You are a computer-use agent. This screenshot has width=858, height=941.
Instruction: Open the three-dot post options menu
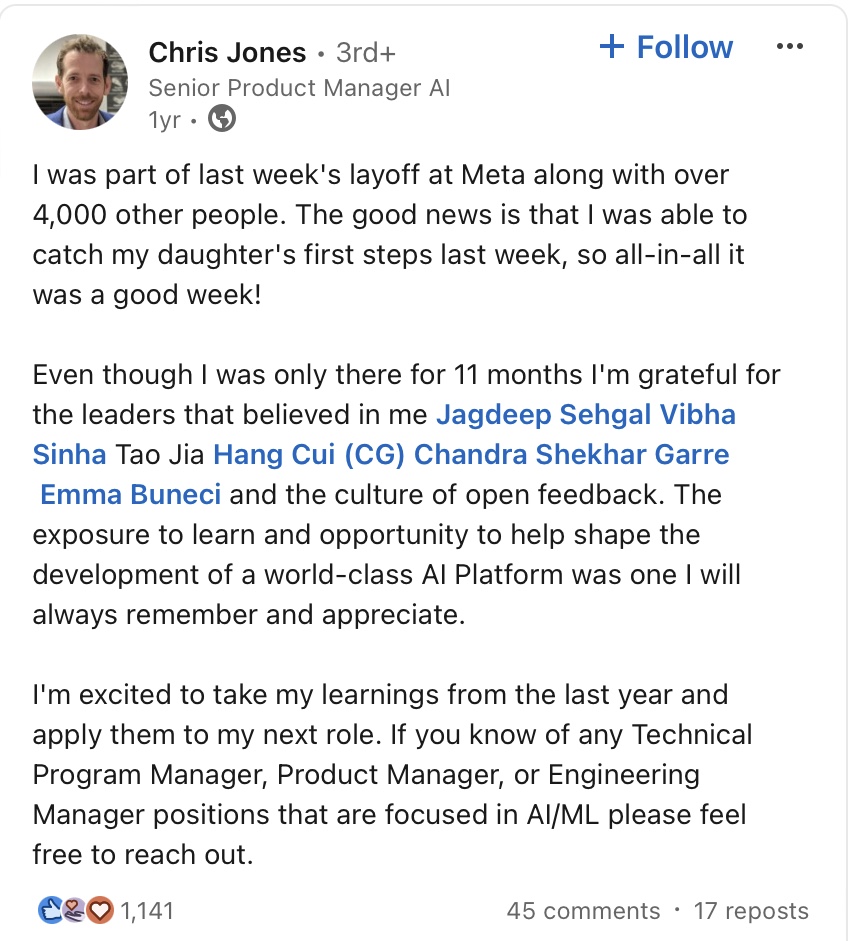(x=789, y=47)
